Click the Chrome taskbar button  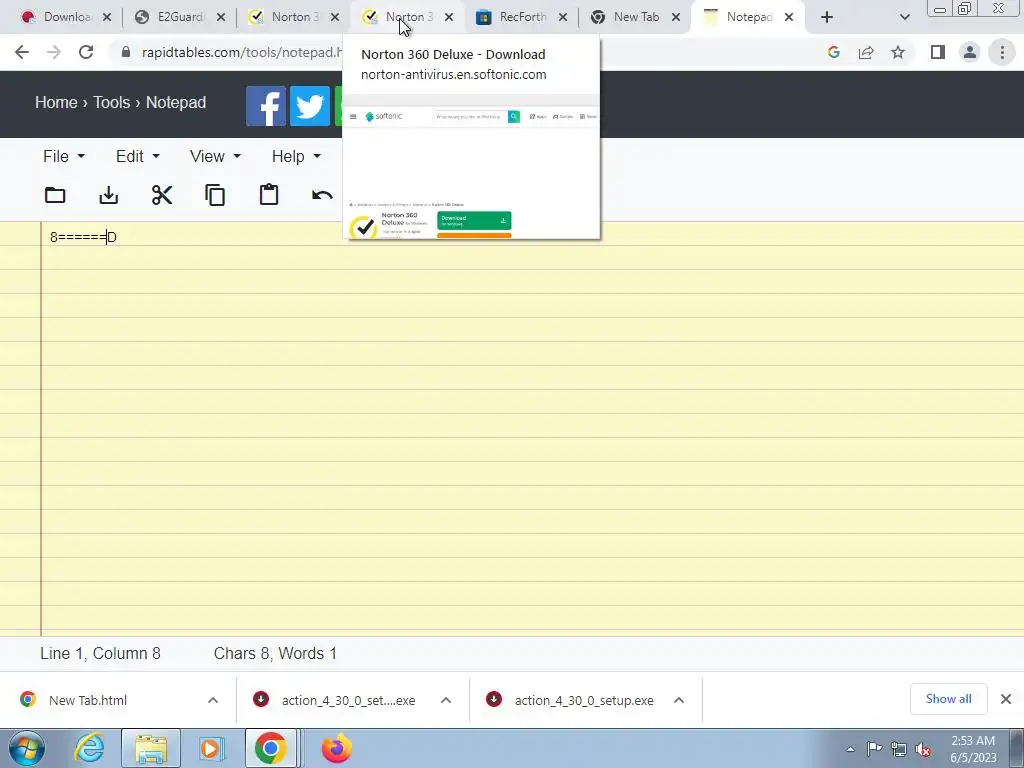coord(272,748)
